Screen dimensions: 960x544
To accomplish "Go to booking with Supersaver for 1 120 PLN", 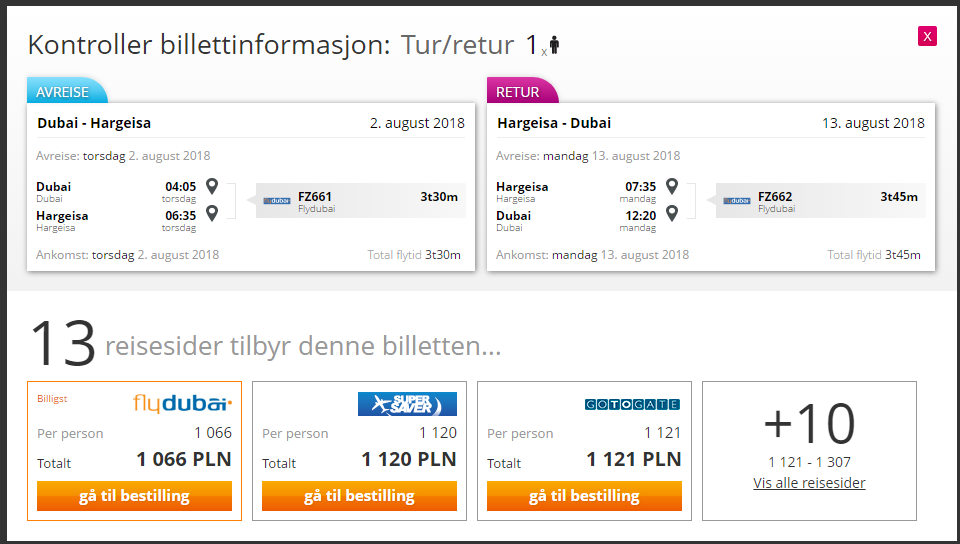I will point(359,496).
